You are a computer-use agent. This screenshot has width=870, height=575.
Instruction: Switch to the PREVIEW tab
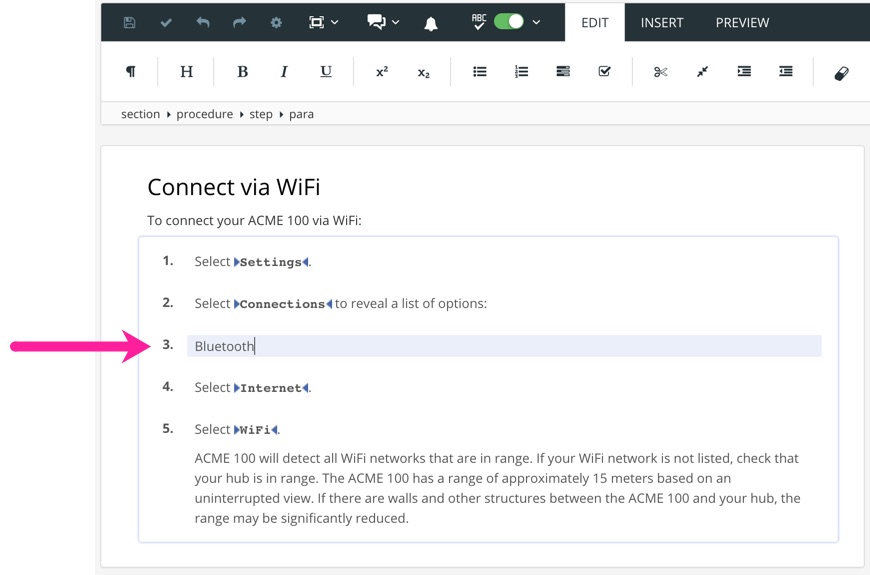pos(742,22)
